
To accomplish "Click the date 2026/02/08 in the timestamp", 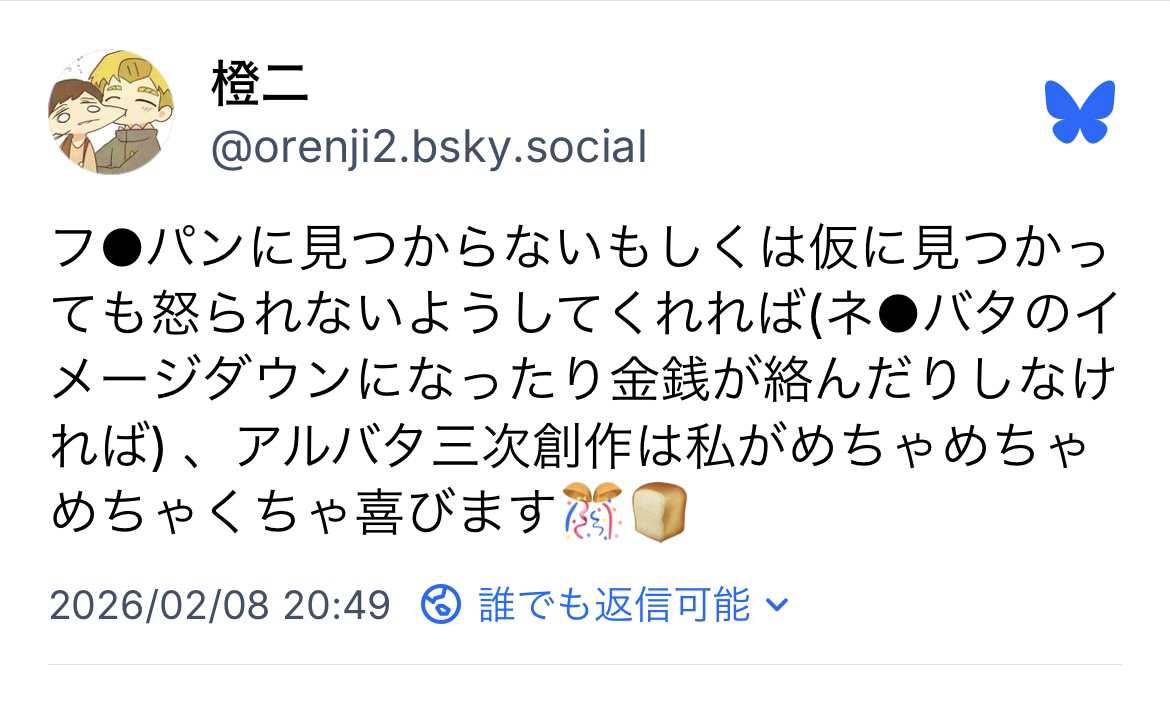I will click(159, 605).
